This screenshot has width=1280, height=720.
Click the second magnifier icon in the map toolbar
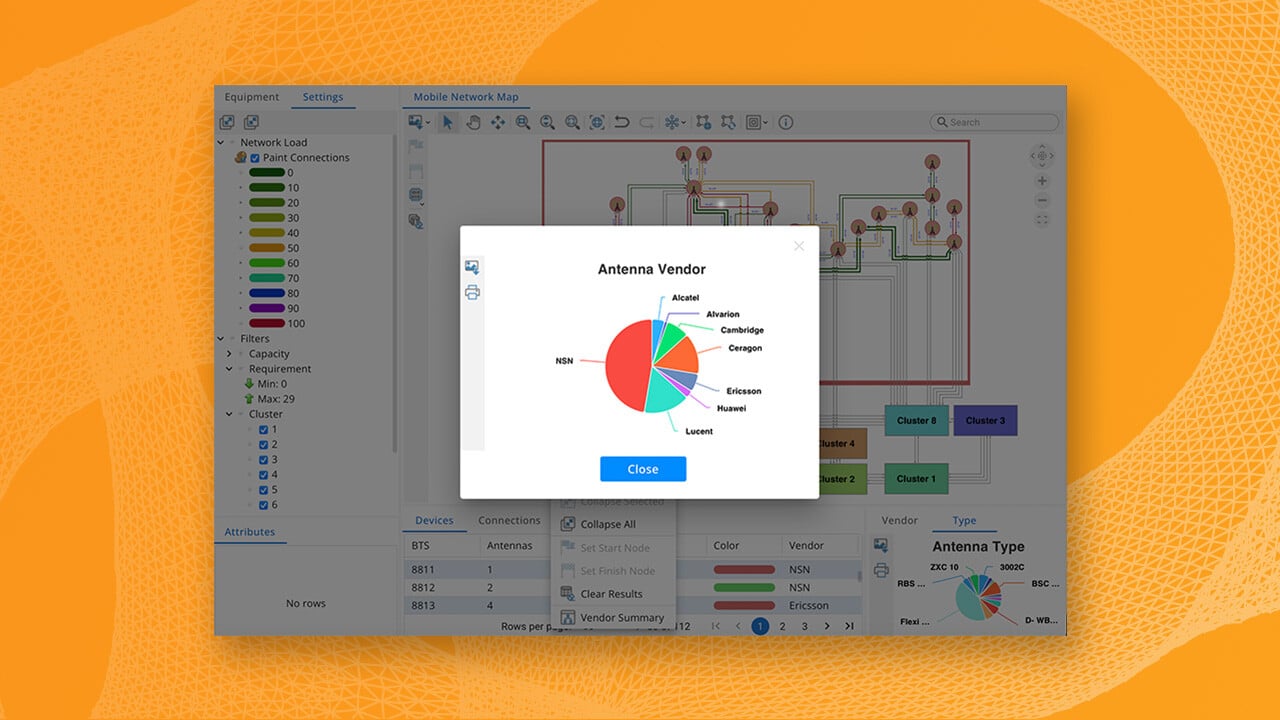[x=547, y=122]
